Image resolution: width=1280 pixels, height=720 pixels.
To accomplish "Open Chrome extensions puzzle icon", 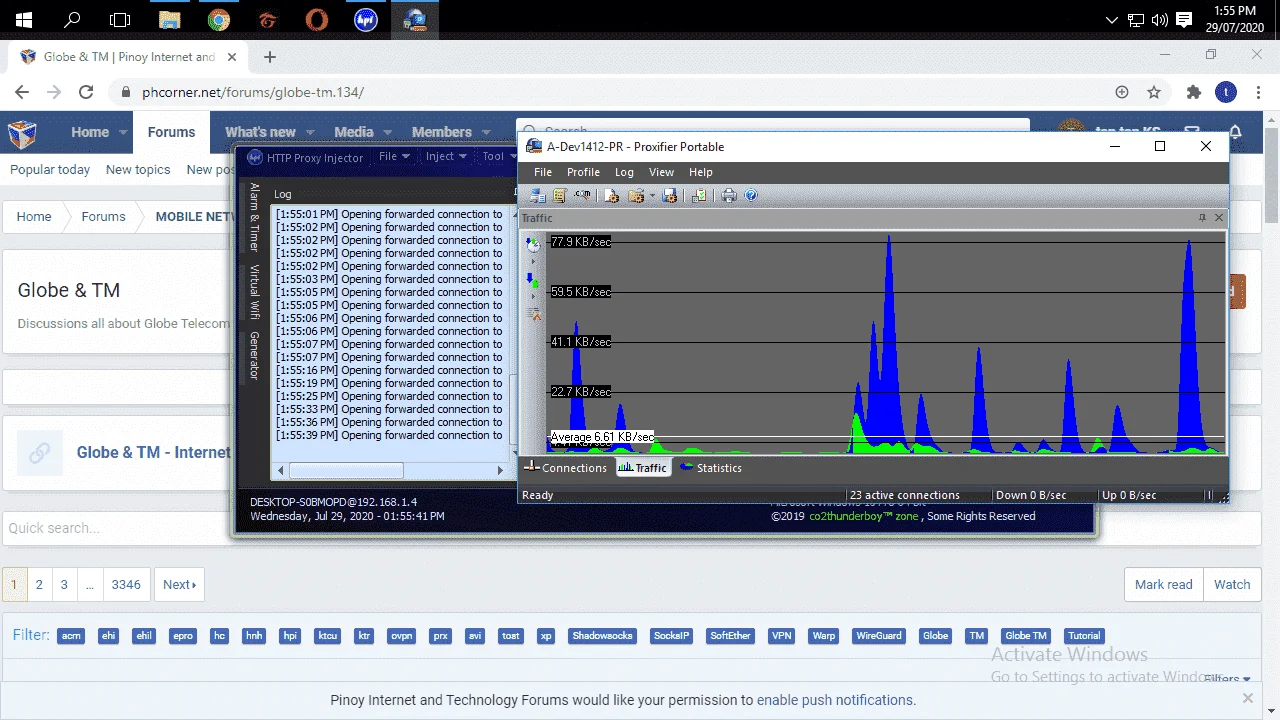I will [1193, 92].
